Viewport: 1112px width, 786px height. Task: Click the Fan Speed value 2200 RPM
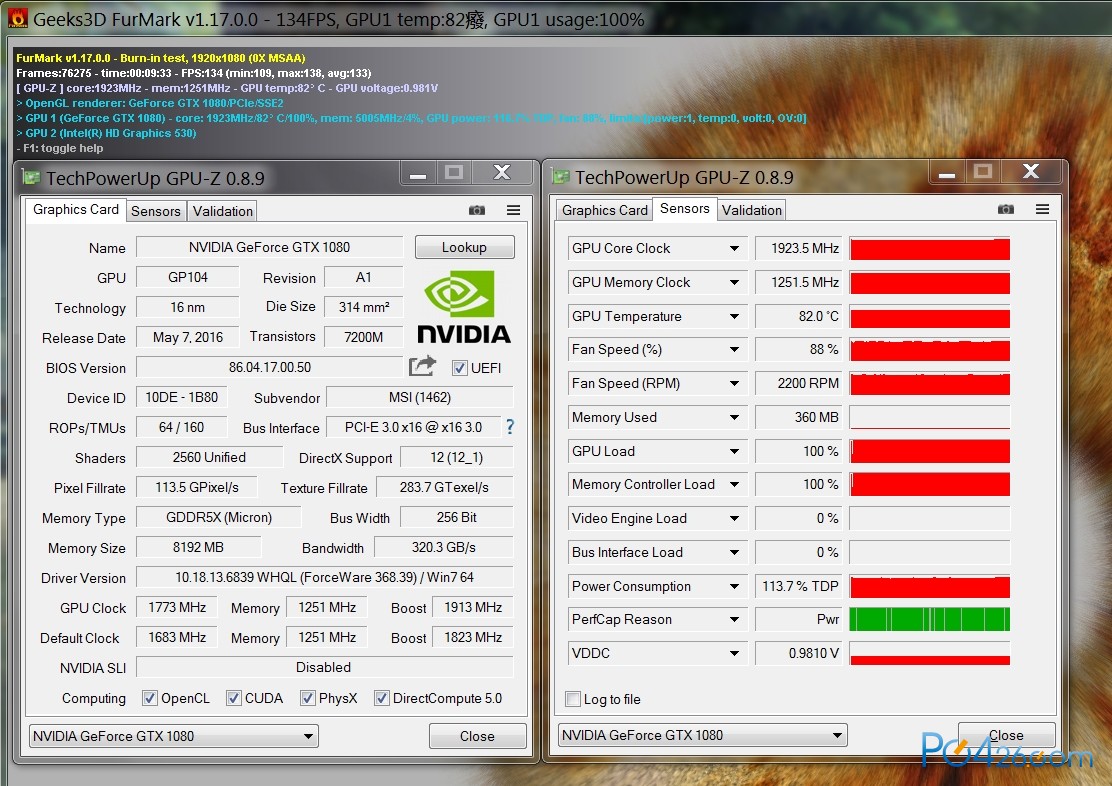[x=799, y=383]
